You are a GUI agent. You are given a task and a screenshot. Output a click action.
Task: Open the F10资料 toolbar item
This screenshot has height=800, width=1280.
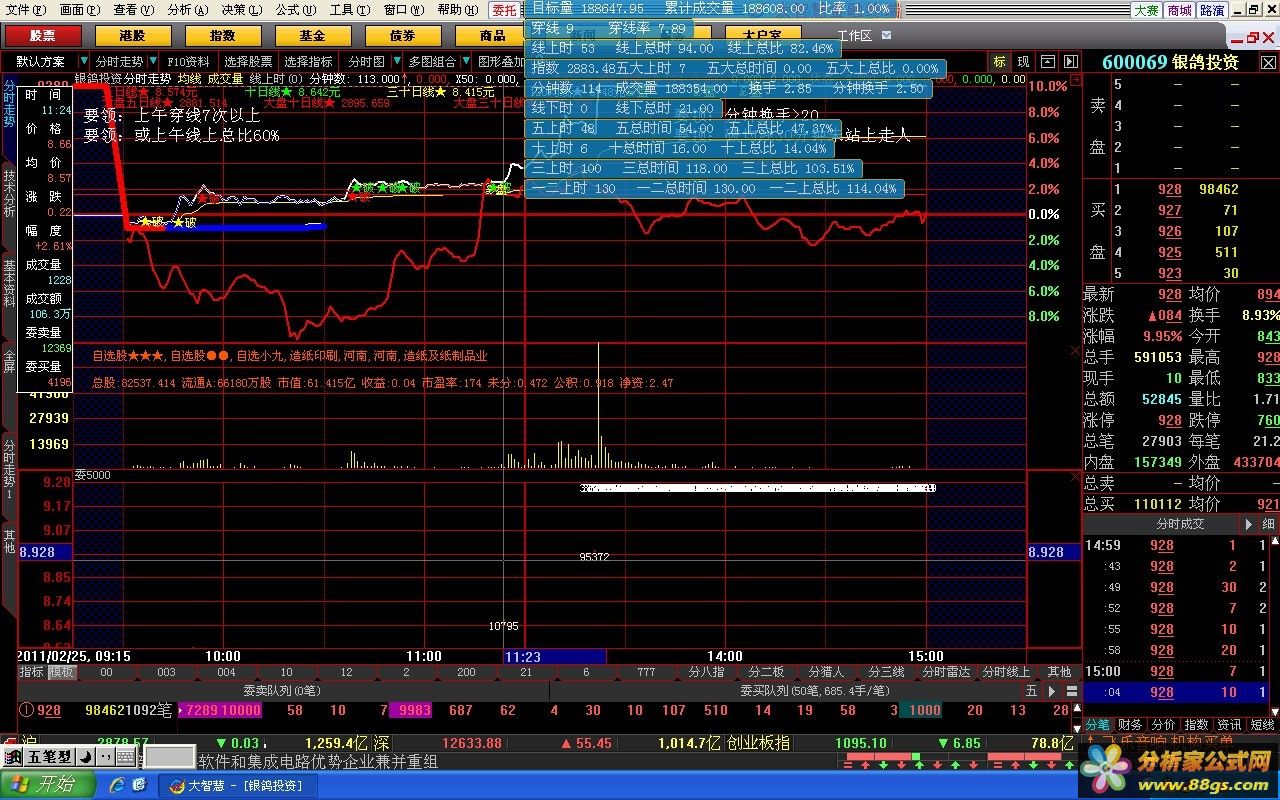click(188, 61)
